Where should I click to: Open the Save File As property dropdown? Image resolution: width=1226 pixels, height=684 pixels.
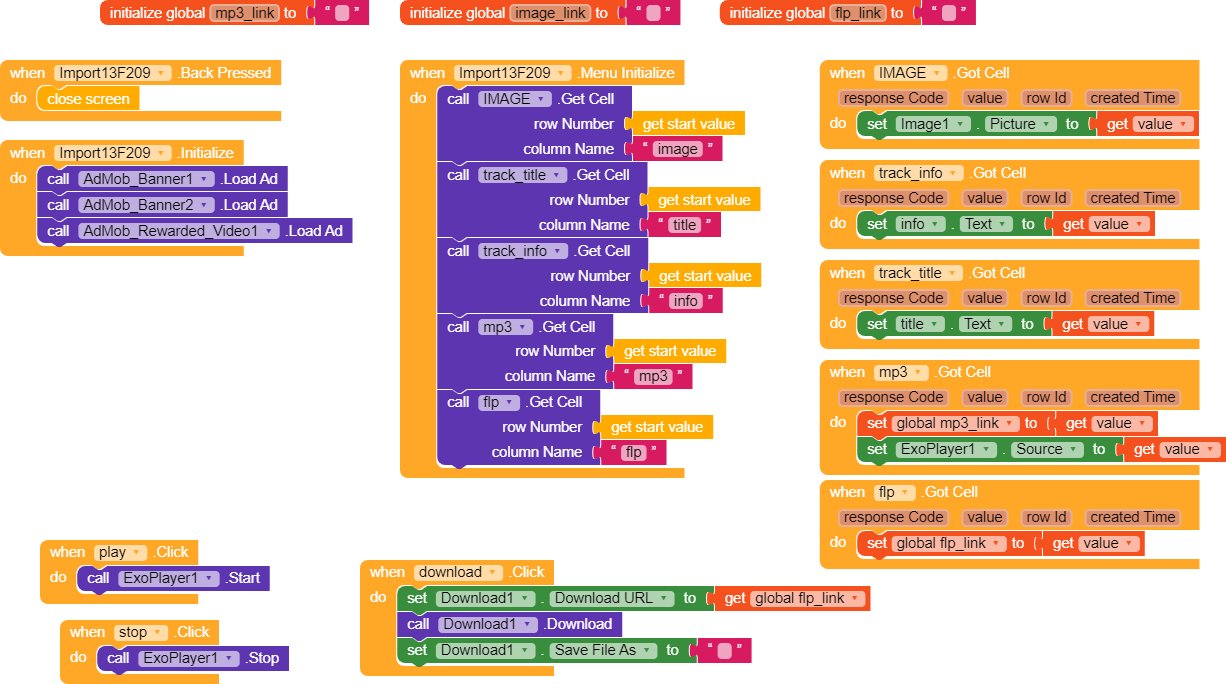pyautogui.click(x=603, y=650)
